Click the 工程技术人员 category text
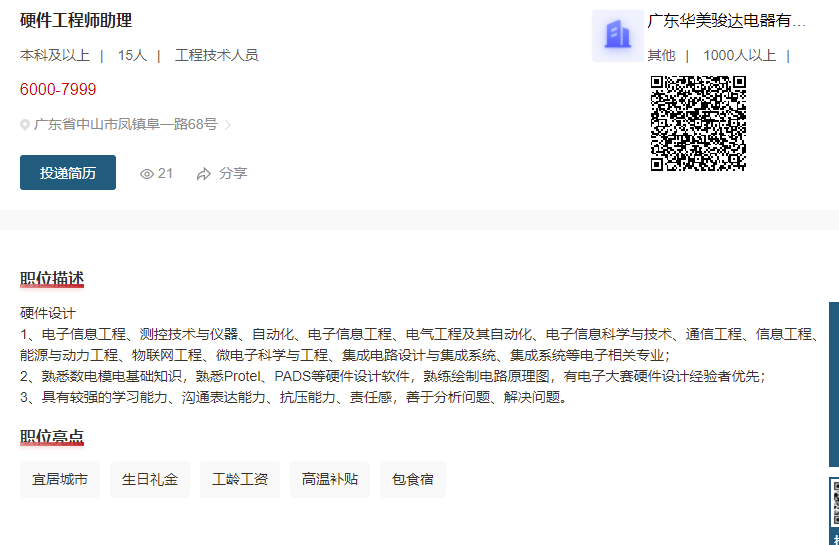 pyautogui.click(x=217, y=55)
